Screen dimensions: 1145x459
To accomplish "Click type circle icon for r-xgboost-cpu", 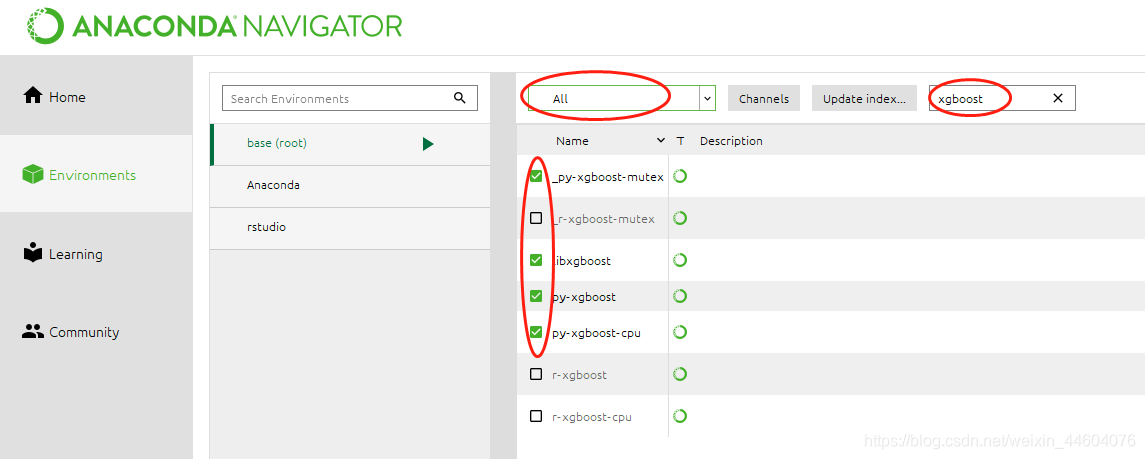I will click(x=680, y=416).
